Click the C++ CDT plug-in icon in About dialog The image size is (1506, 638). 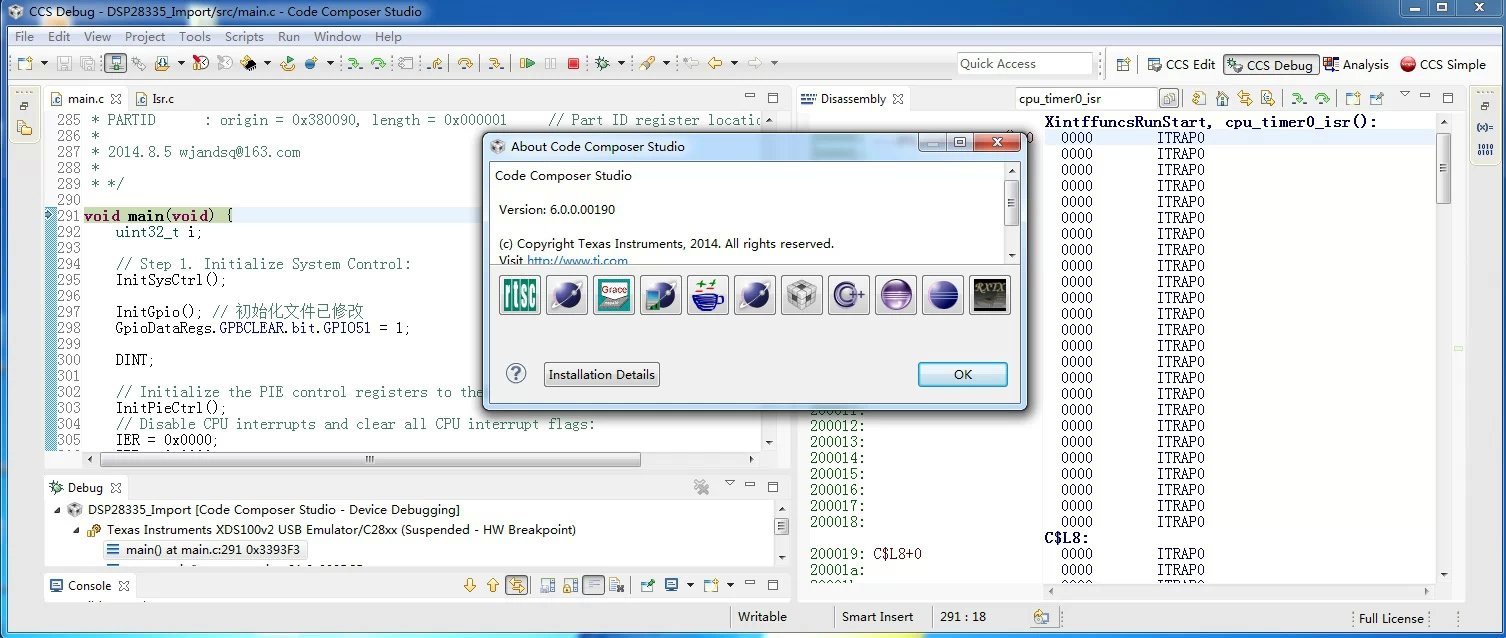pos(848,295)
